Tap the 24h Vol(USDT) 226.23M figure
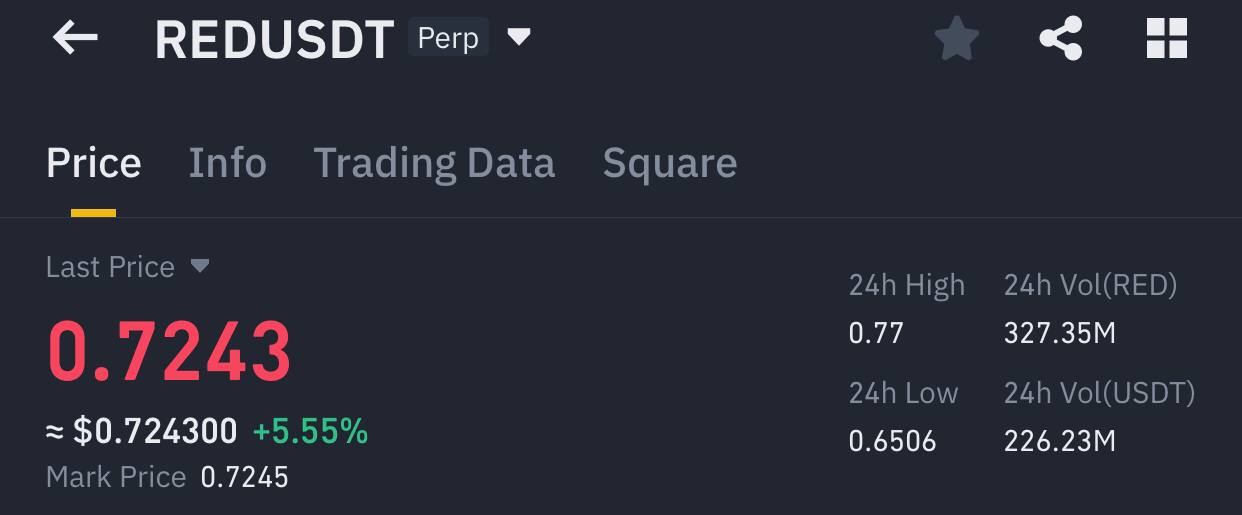The image size is (1242, 515). click(x=1060, y=441)
